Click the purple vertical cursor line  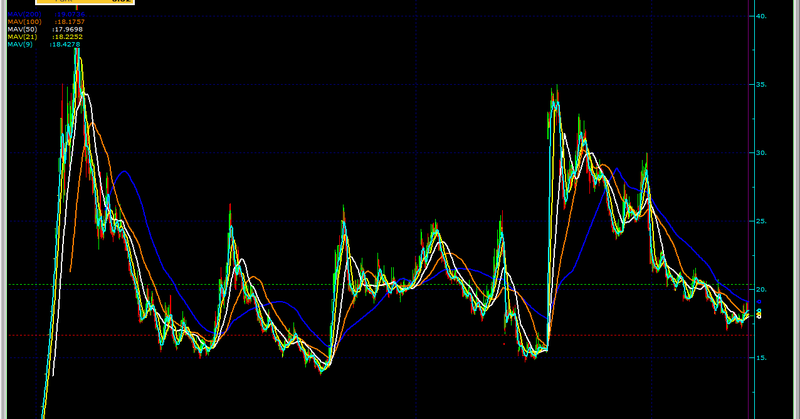748,209
